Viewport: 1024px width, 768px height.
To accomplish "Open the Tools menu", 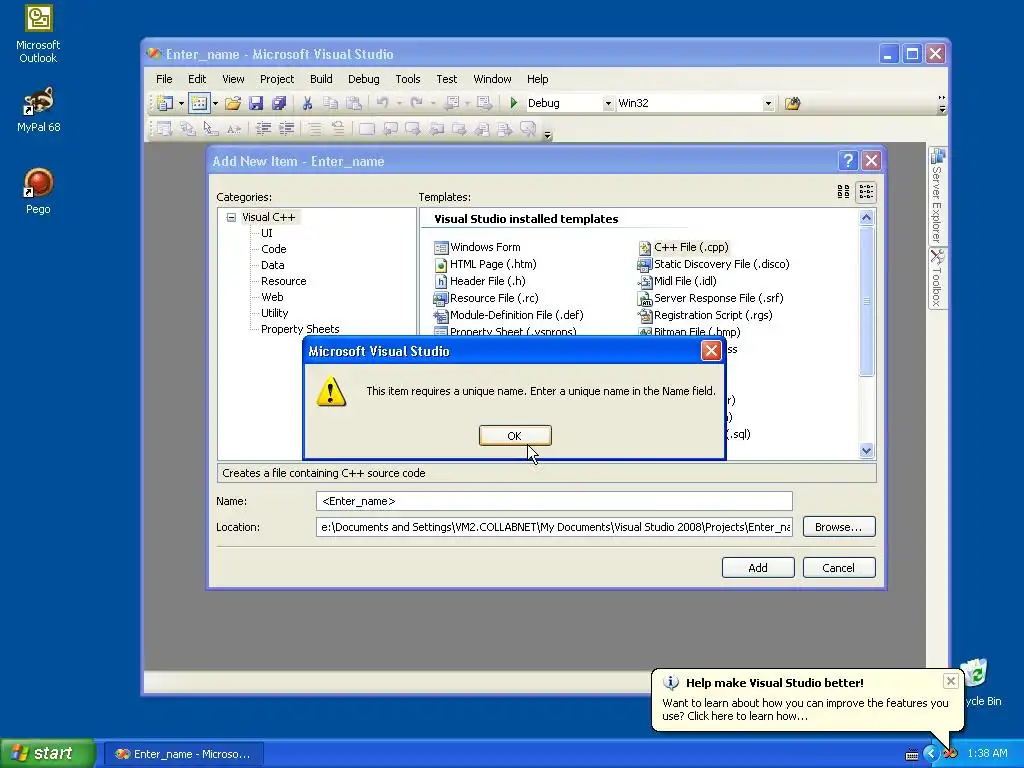I will click(408, 79).
